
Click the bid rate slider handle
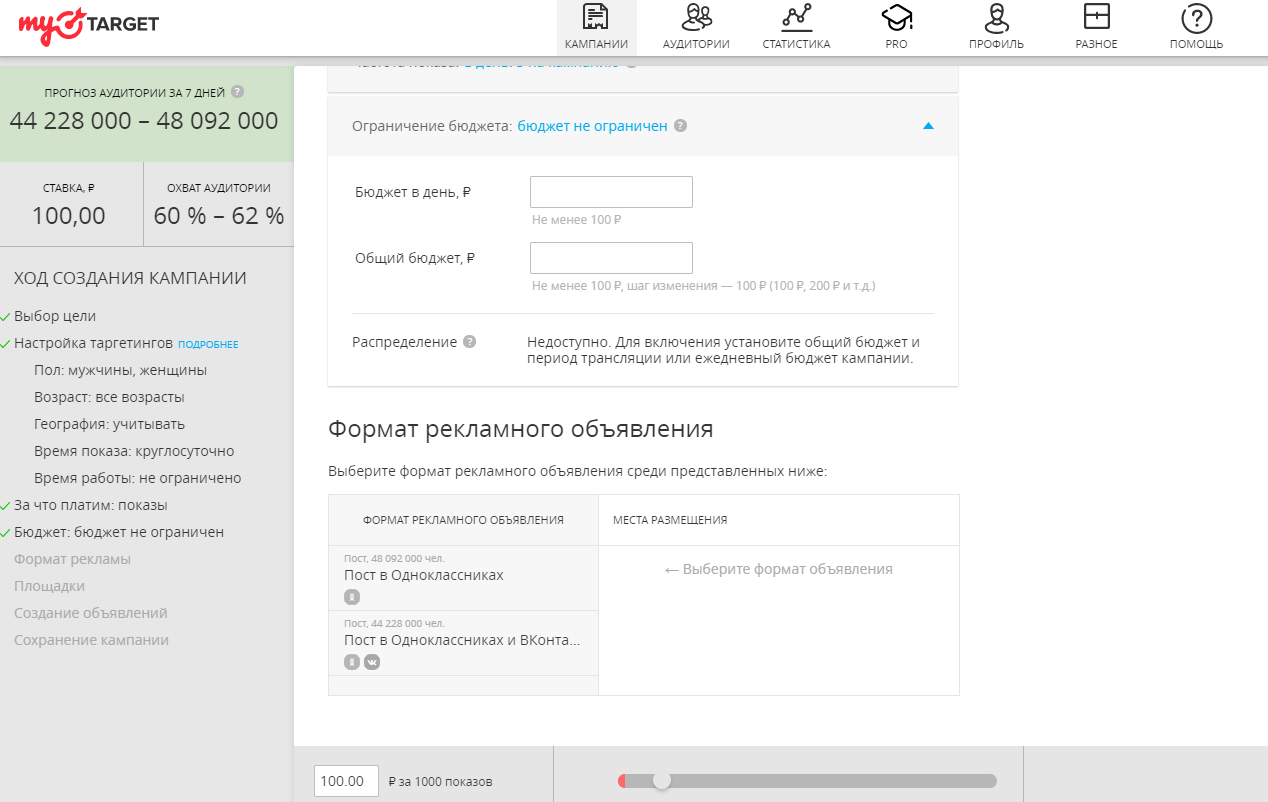(661, 780)
